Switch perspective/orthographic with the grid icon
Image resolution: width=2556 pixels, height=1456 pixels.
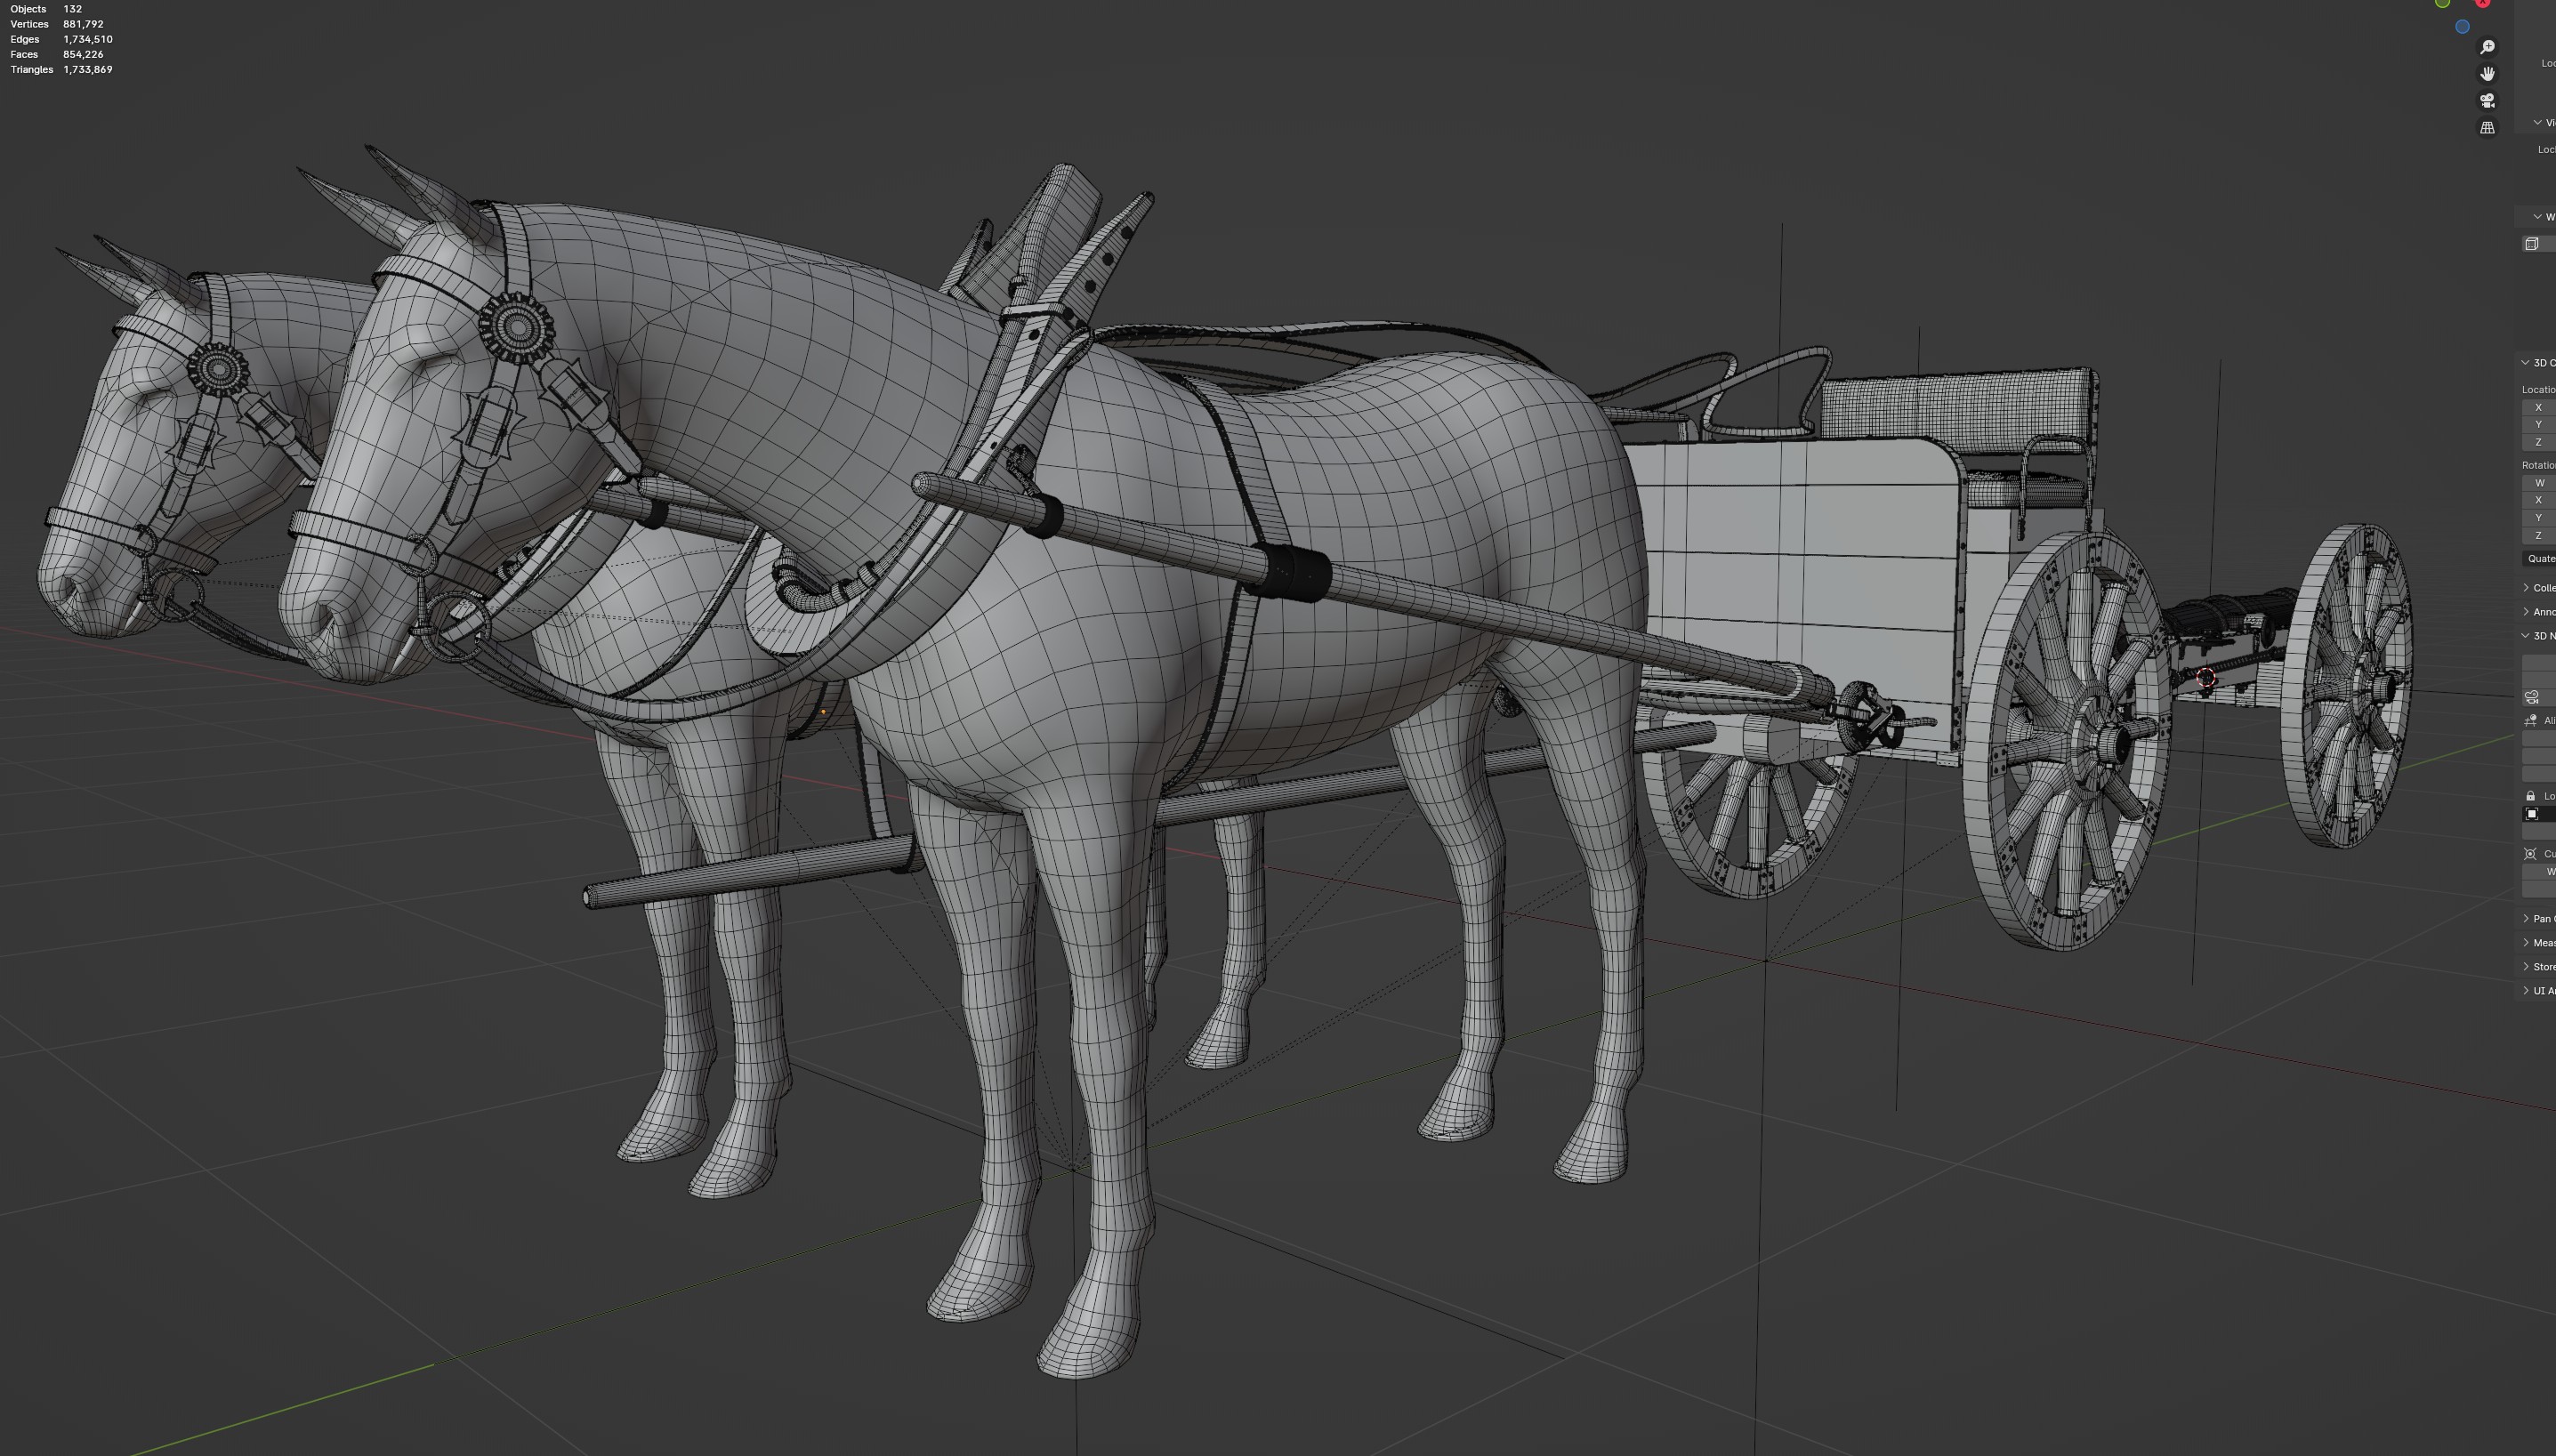2487,128
